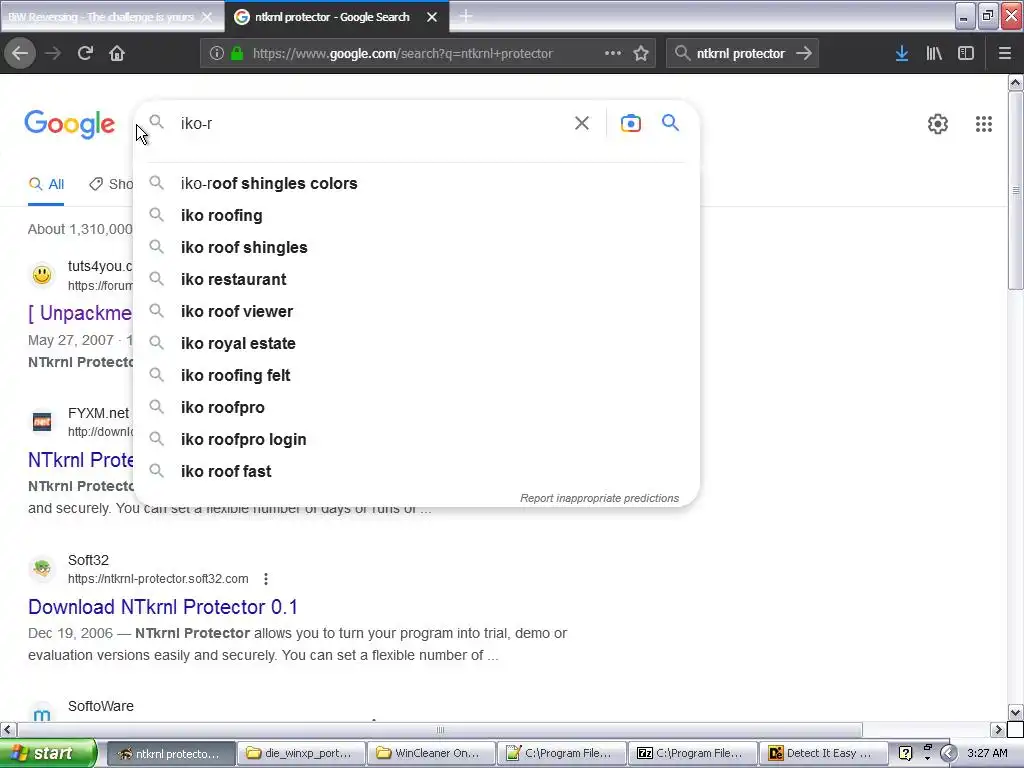This screenshot has width=1024, height=768.
Task: Choose suggestion iko roofpro
Action: [416, 408]
